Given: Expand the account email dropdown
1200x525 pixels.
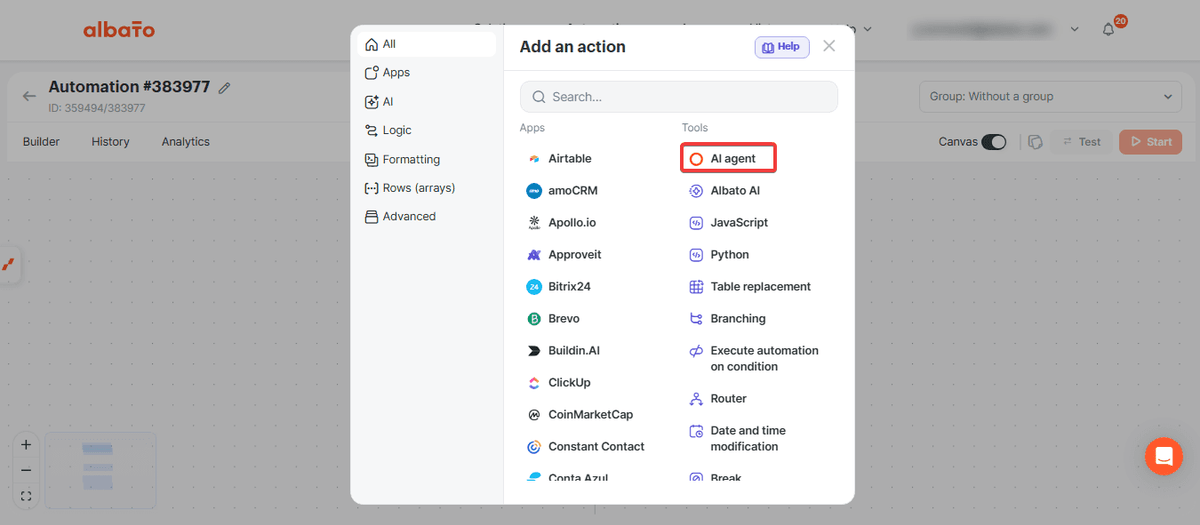Looking at the screenshot, I should tap(1075, 29).
